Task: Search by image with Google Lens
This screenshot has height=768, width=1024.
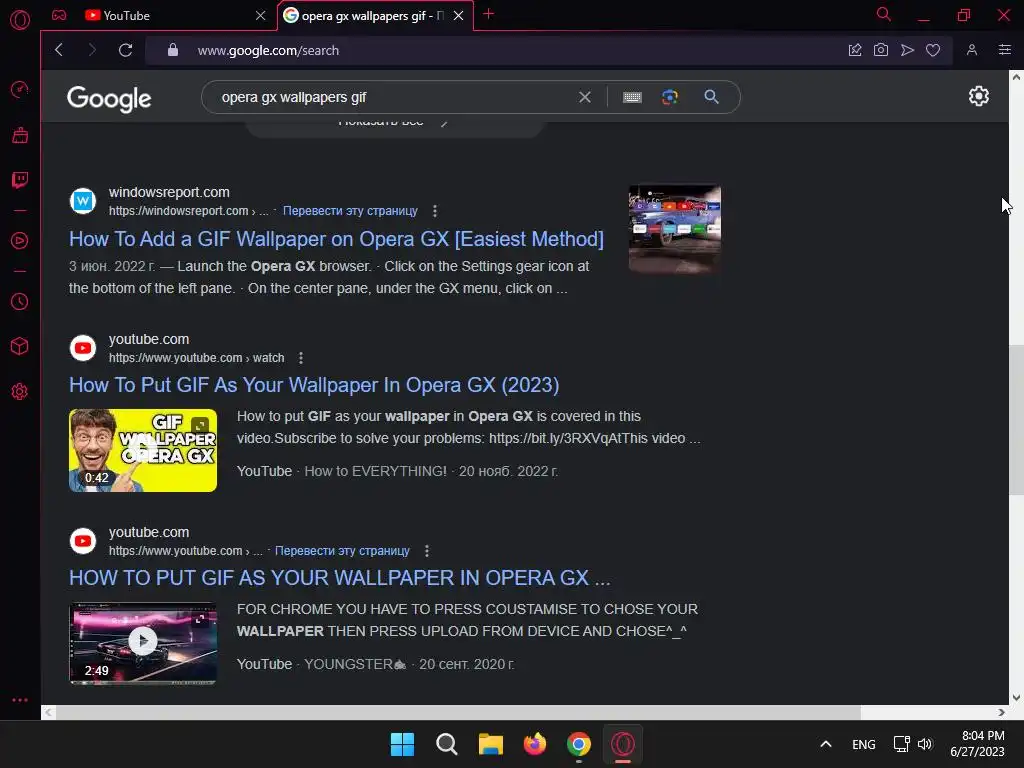Action: [669, 97]
